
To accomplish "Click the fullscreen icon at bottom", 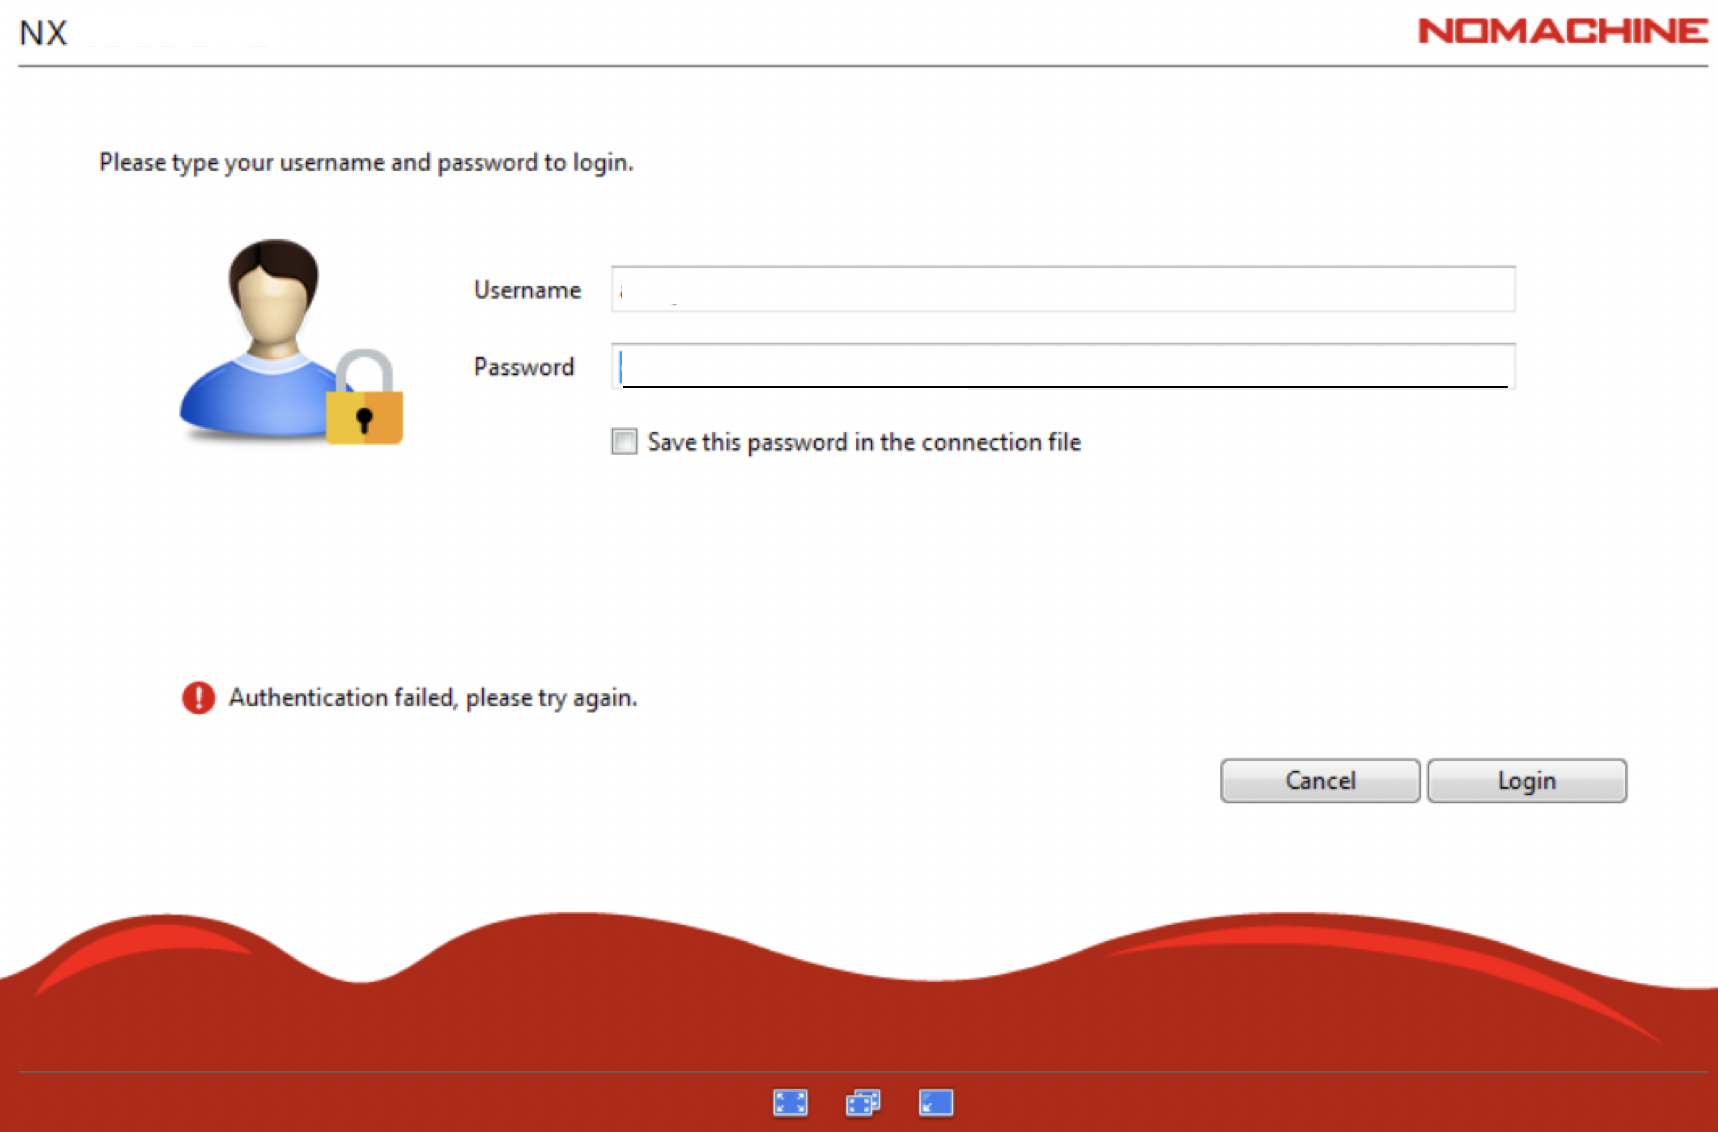I will (790, 1103).
